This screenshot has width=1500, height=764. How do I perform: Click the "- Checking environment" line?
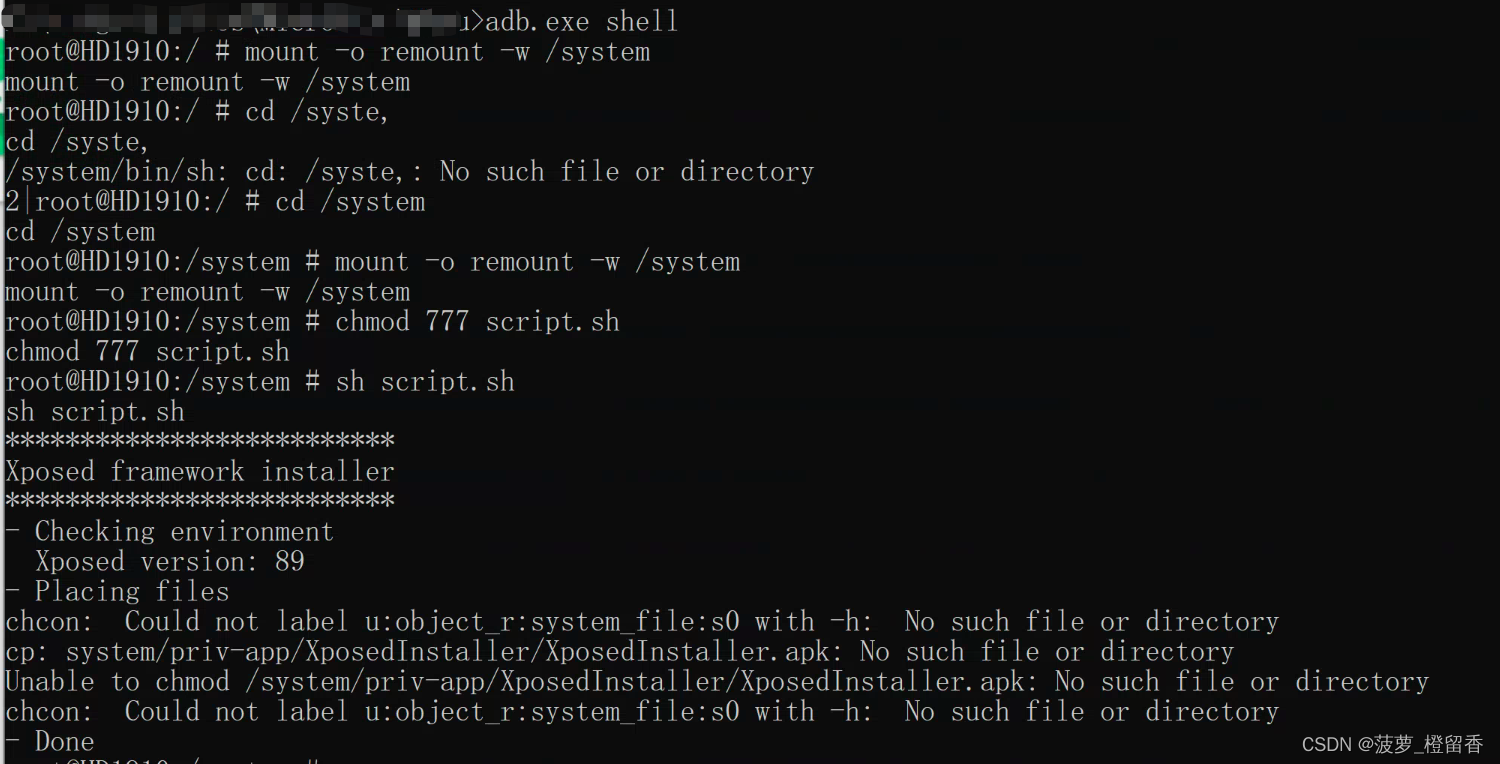(x=170, y=532)
